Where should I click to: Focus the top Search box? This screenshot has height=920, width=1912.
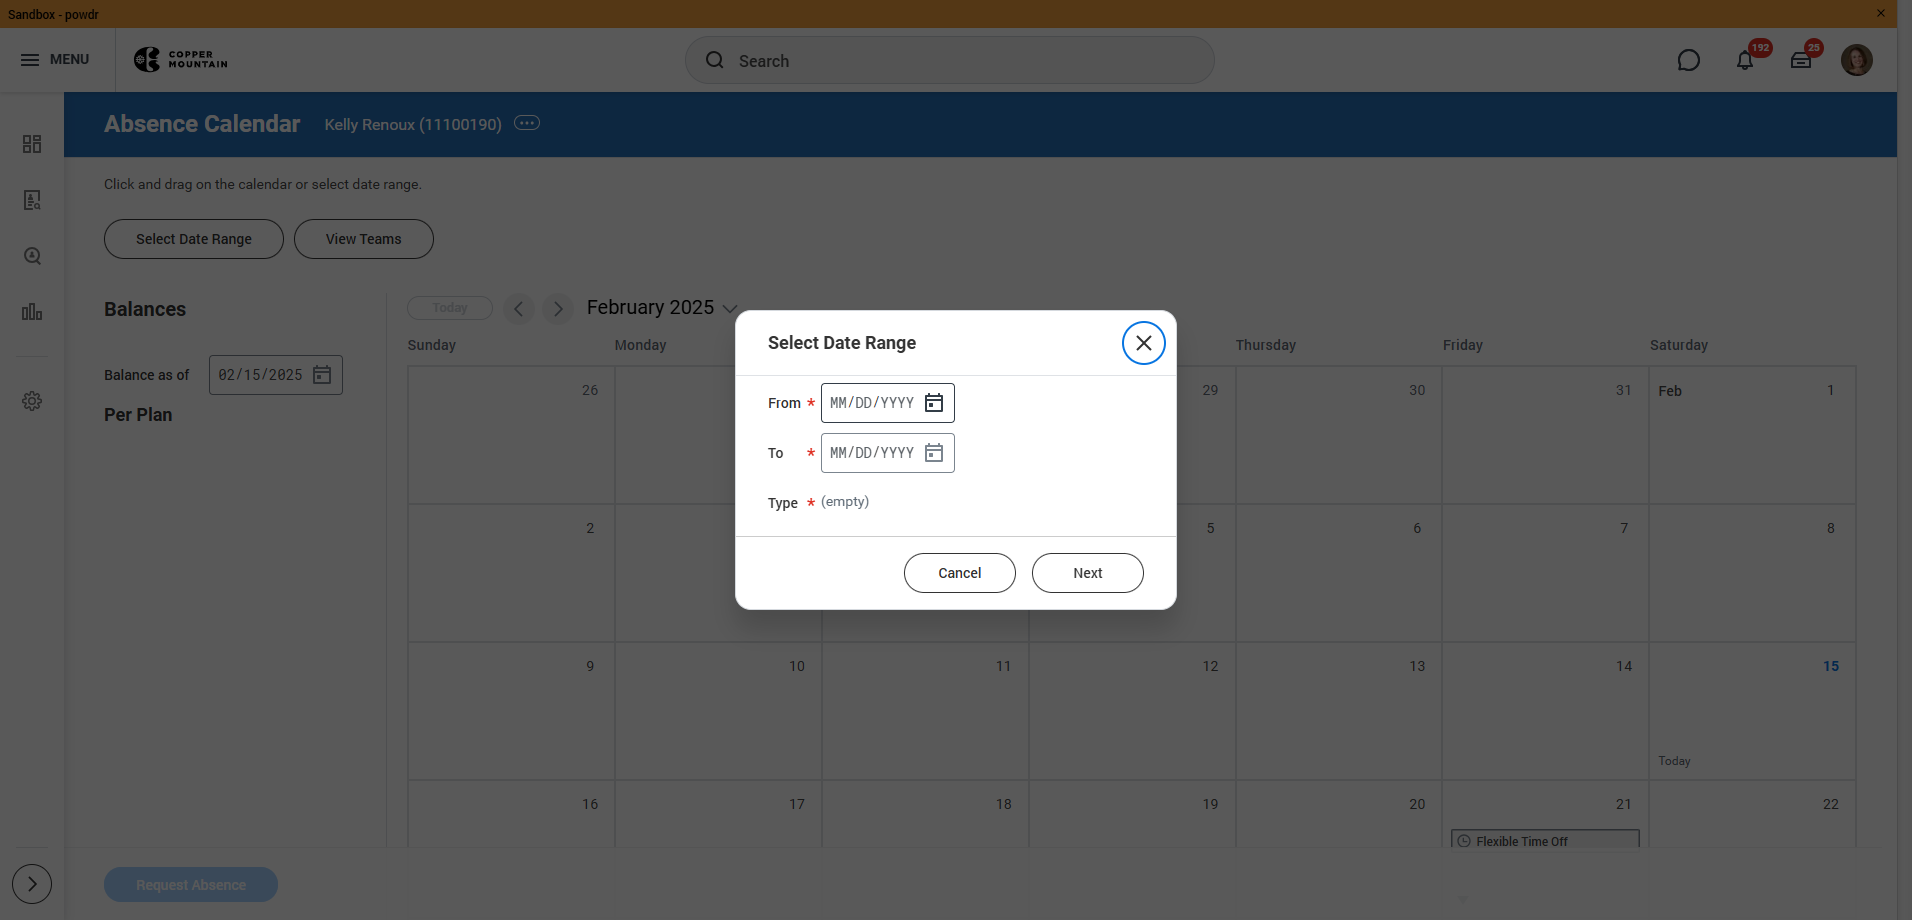tap(950, 61)
